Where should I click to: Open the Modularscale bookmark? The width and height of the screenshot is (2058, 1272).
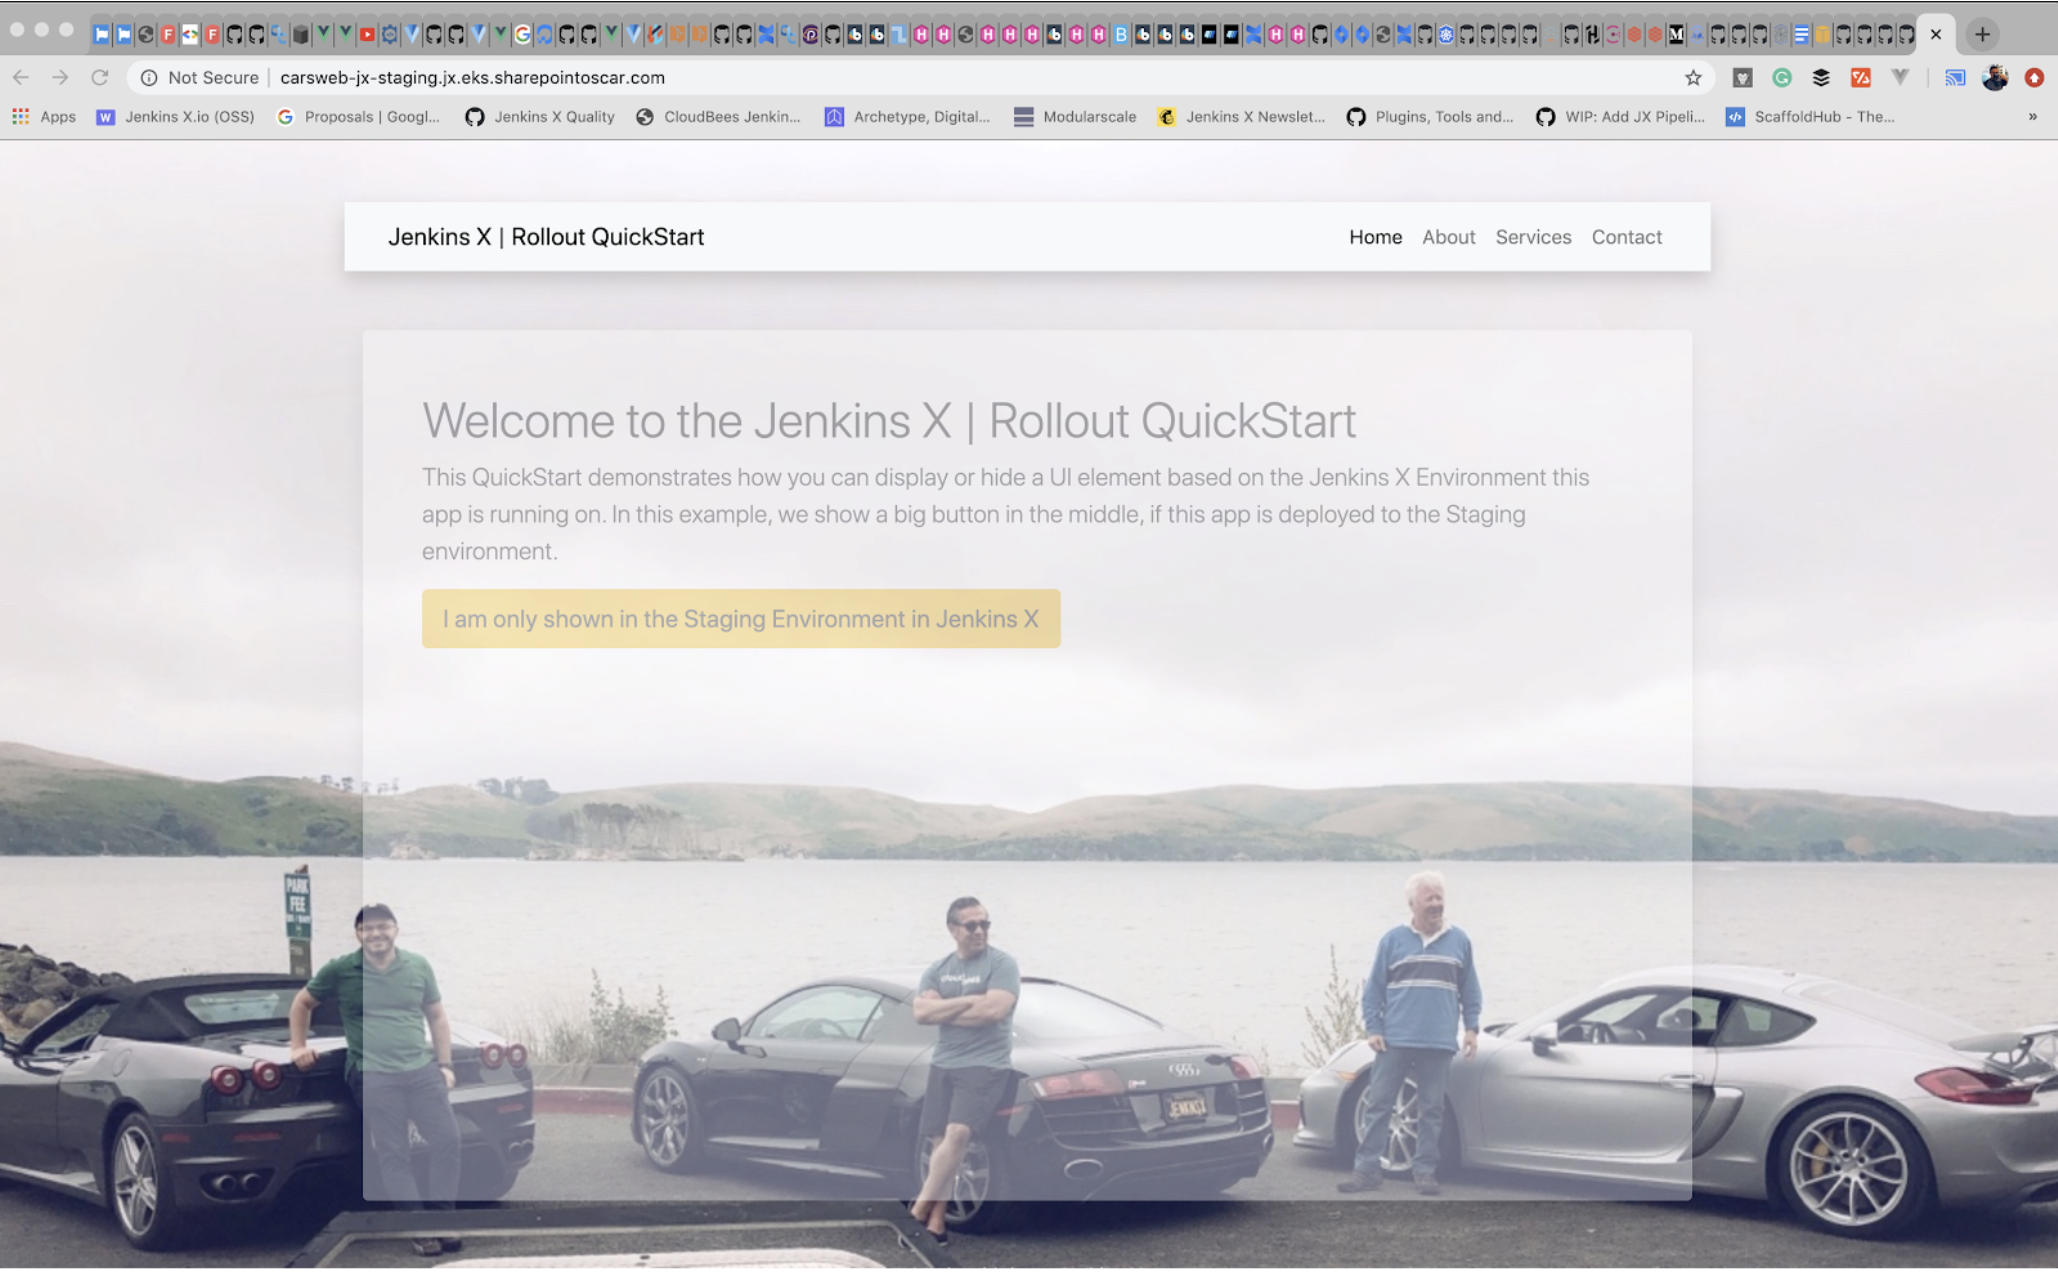(x=1075, y=116)
